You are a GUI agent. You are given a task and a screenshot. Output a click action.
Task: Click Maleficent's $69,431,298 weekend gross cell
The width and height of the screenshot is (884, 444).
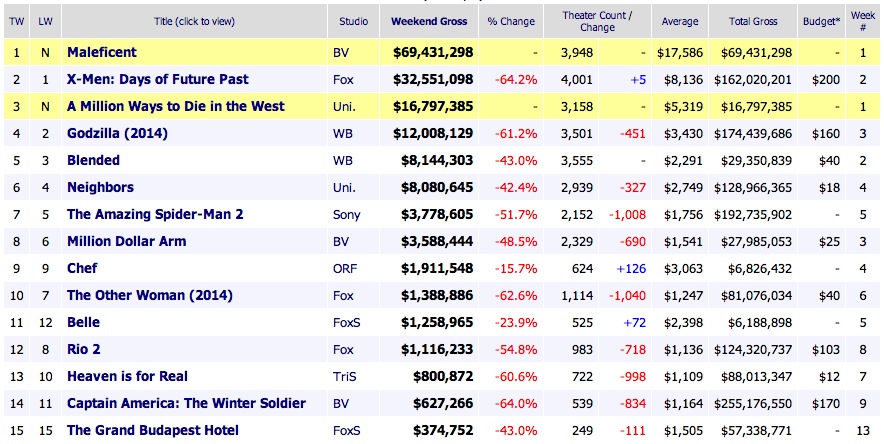tap(426, 52)
